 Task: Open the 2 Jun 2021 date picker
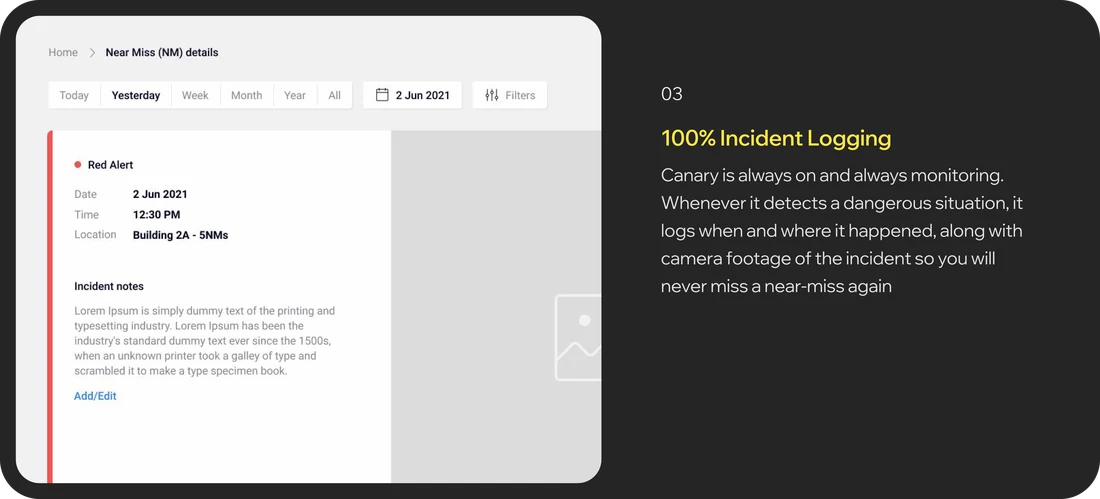412,95
